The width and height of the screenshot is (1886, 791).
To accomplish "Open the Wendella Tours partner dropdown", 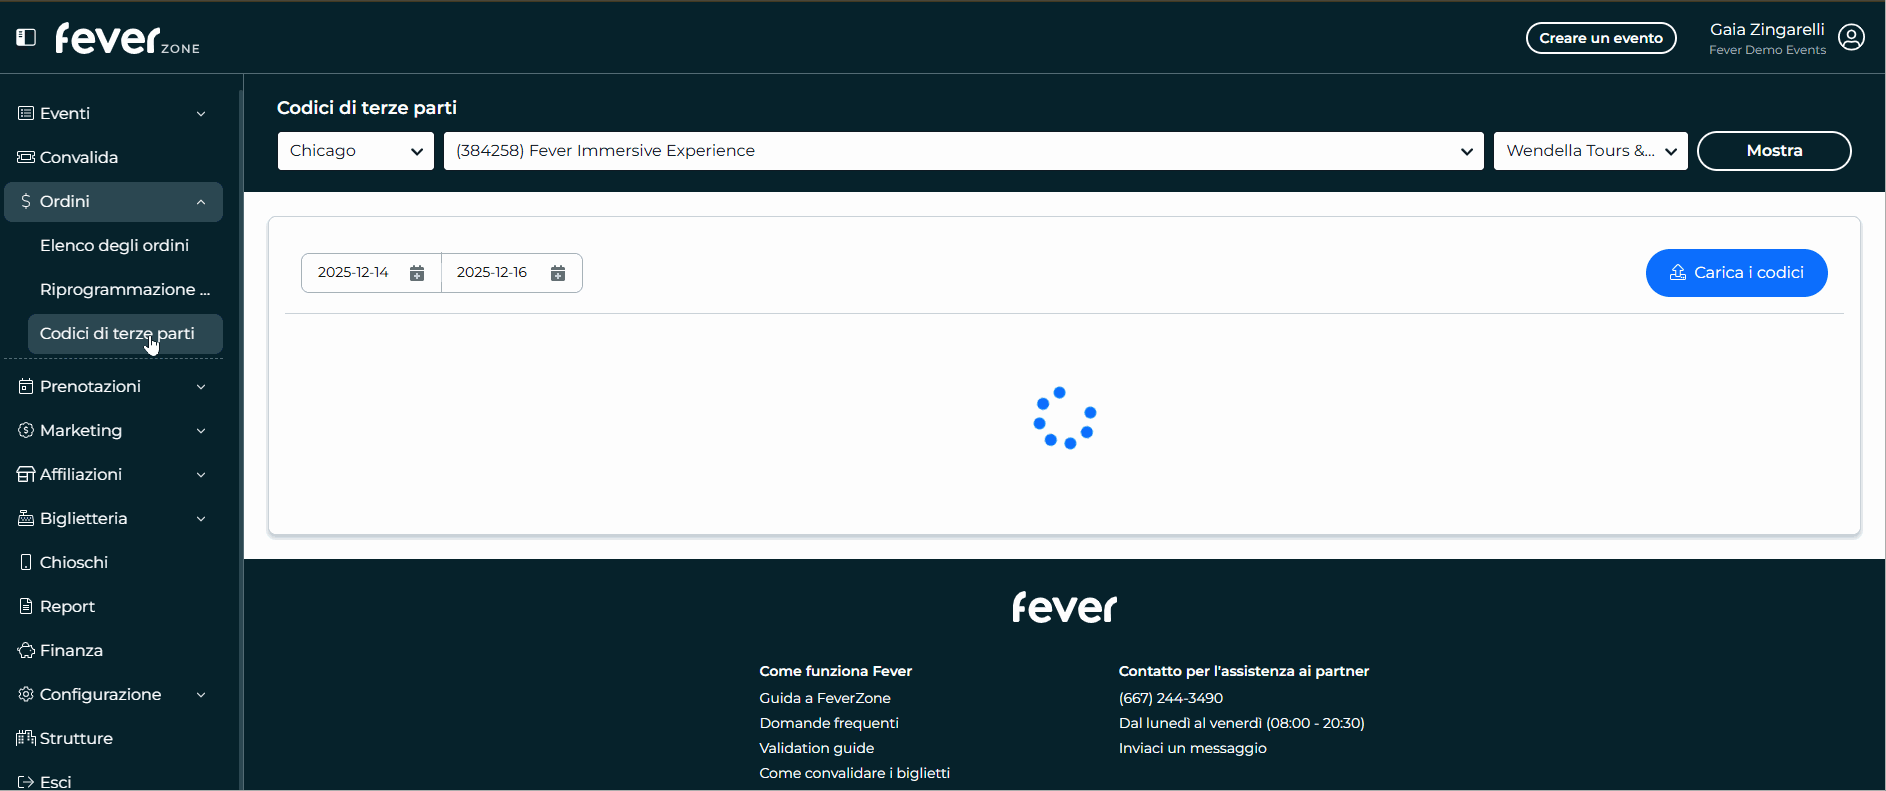I will [x=1591, y=151].
